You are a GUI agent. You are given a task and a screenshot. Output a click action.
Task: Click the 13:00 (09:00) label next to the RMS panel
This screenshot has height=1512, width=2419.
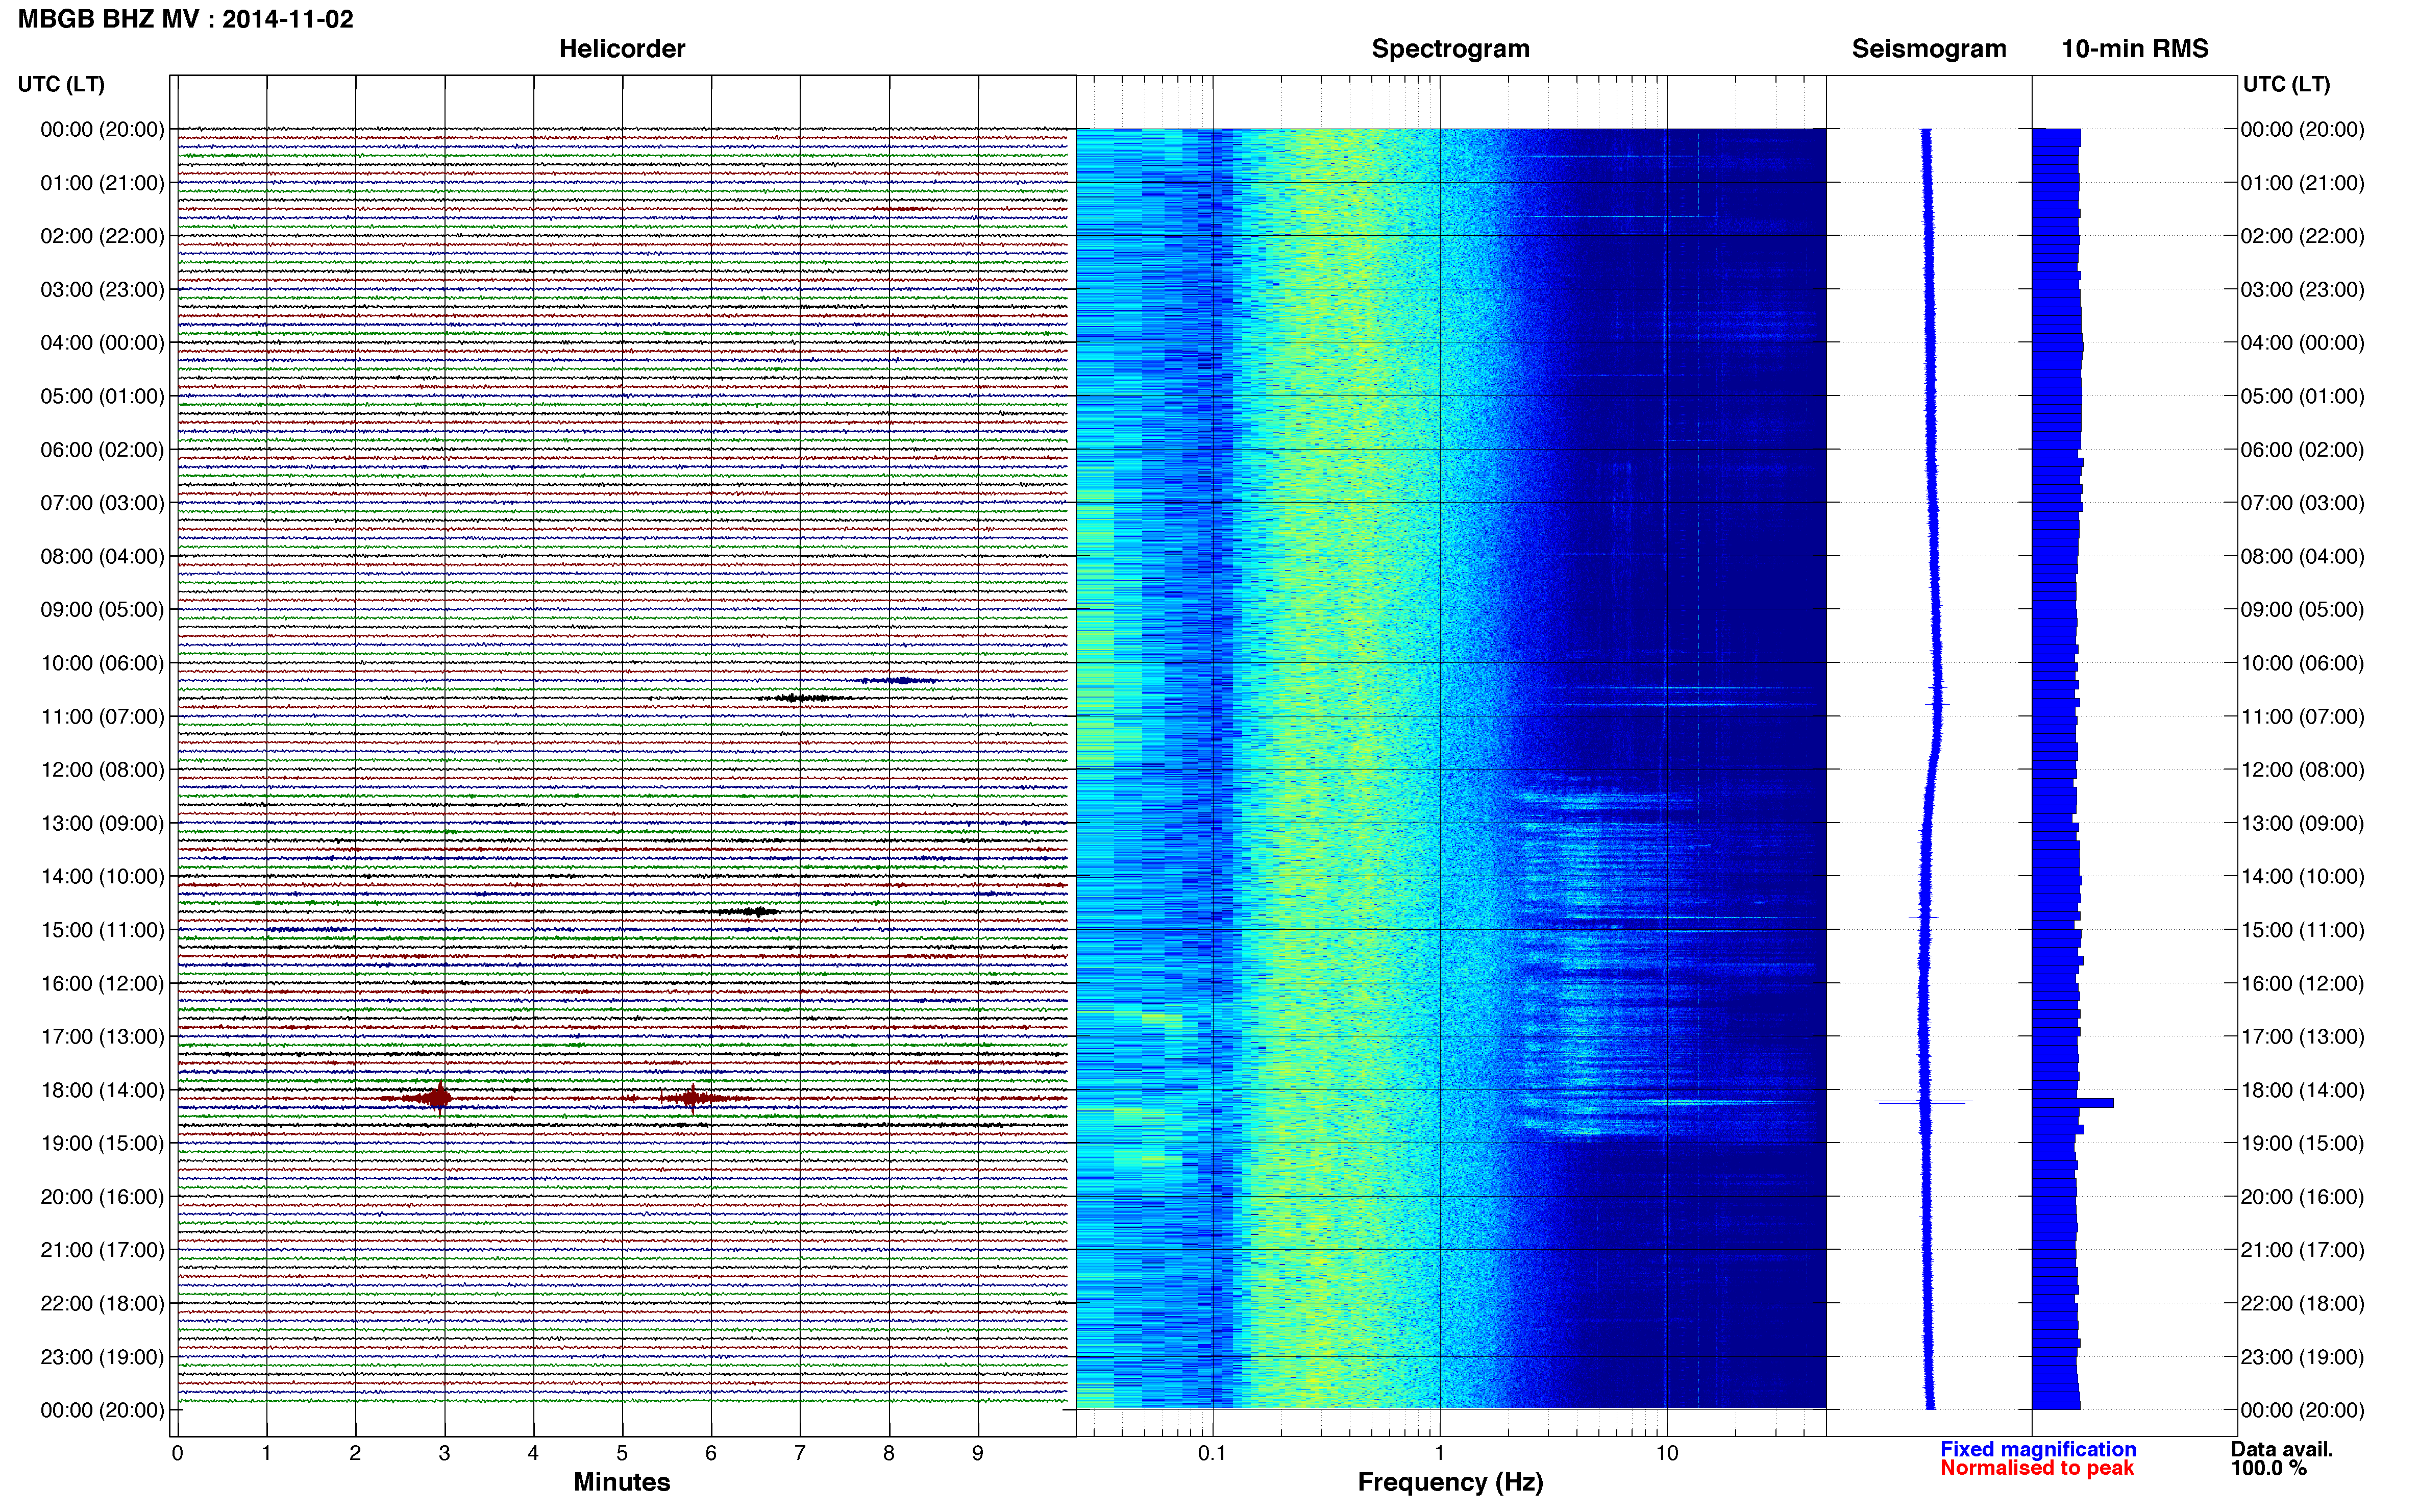(x=2303, y=823)
